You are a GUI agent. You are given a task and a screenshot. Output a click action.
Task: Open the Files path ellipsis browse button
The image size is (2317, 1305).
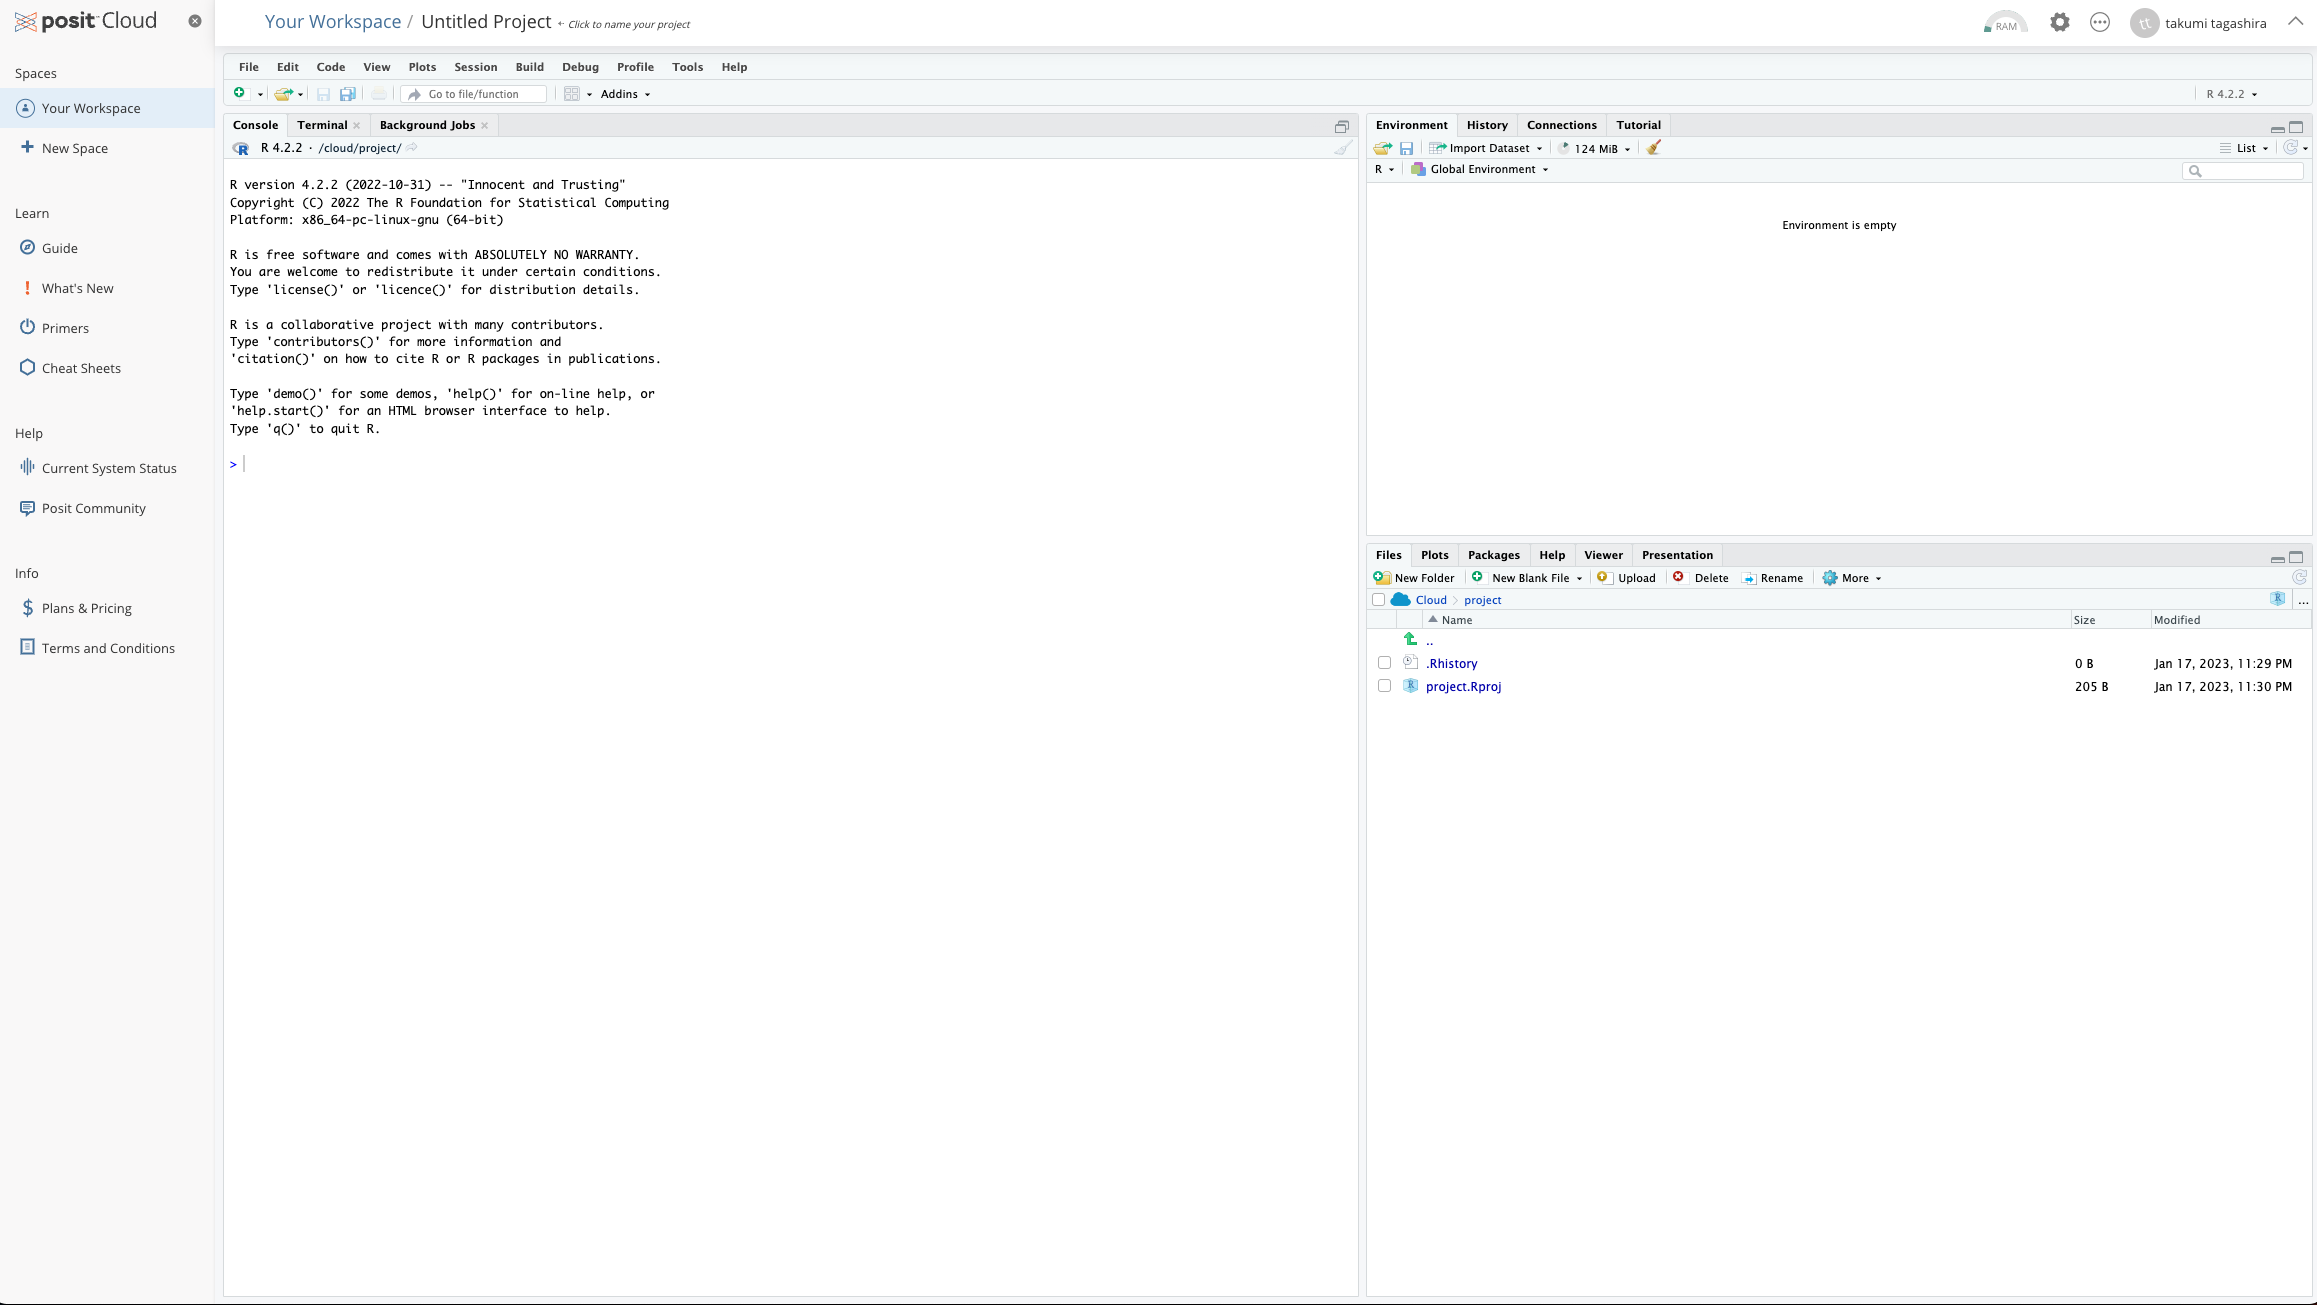2303,600
